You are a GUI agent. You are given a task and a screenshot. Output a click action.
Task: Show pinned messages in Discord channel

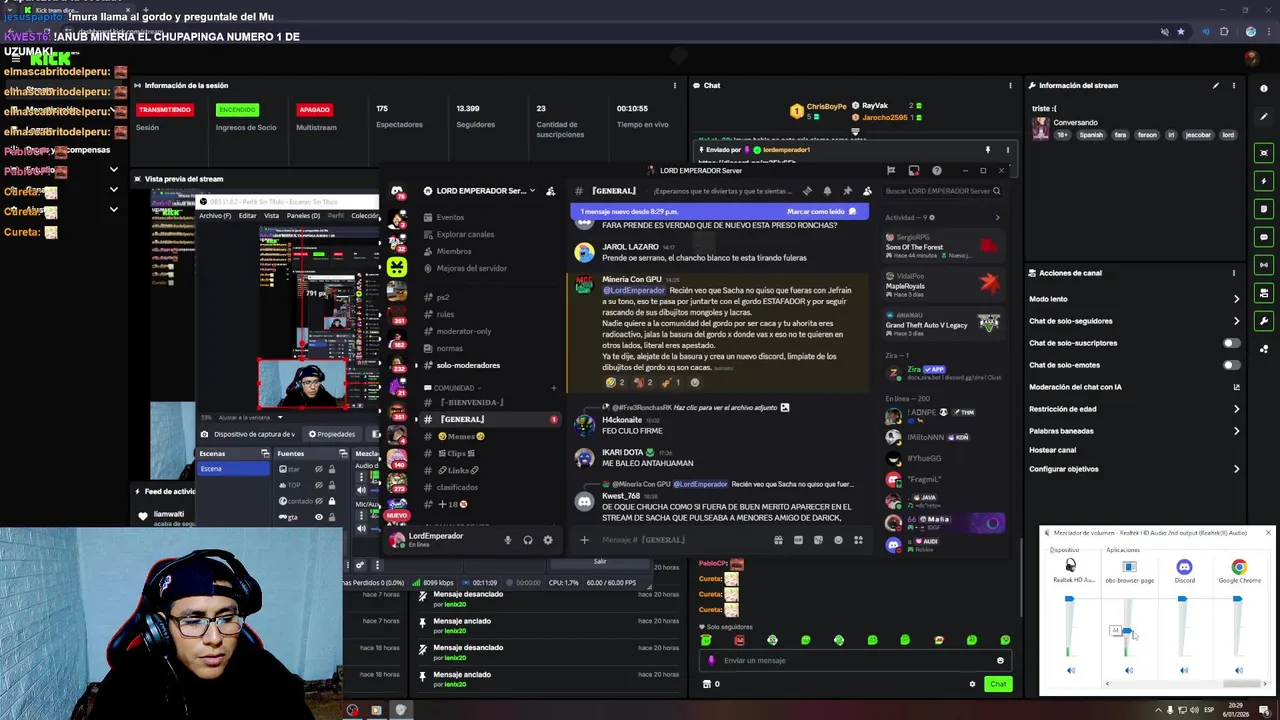847,191
